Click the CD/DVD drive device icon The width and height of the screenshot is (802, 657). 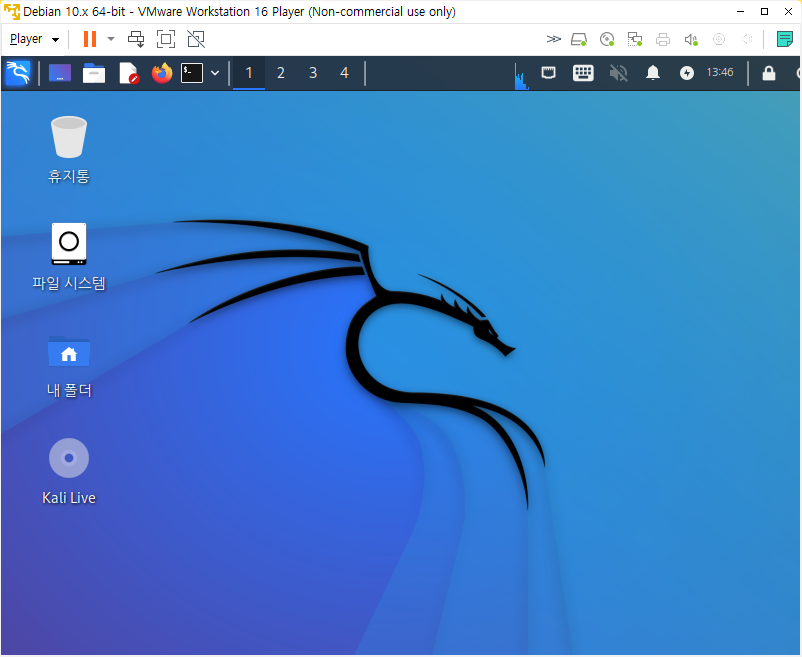607,39
